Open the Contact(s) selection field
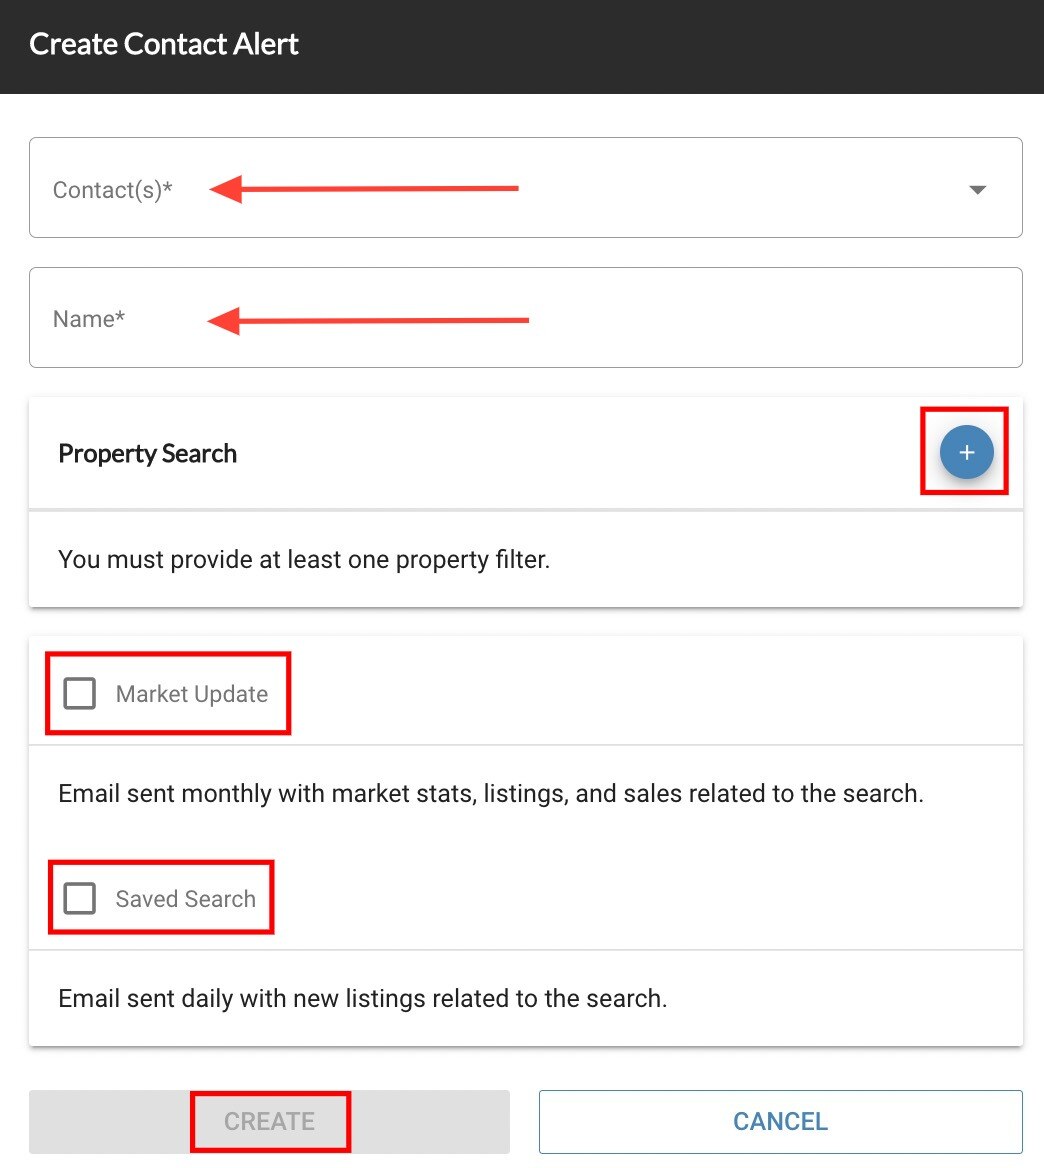Image resolution: width=1044 pixels, height=1168 pixels. point(526,188)
